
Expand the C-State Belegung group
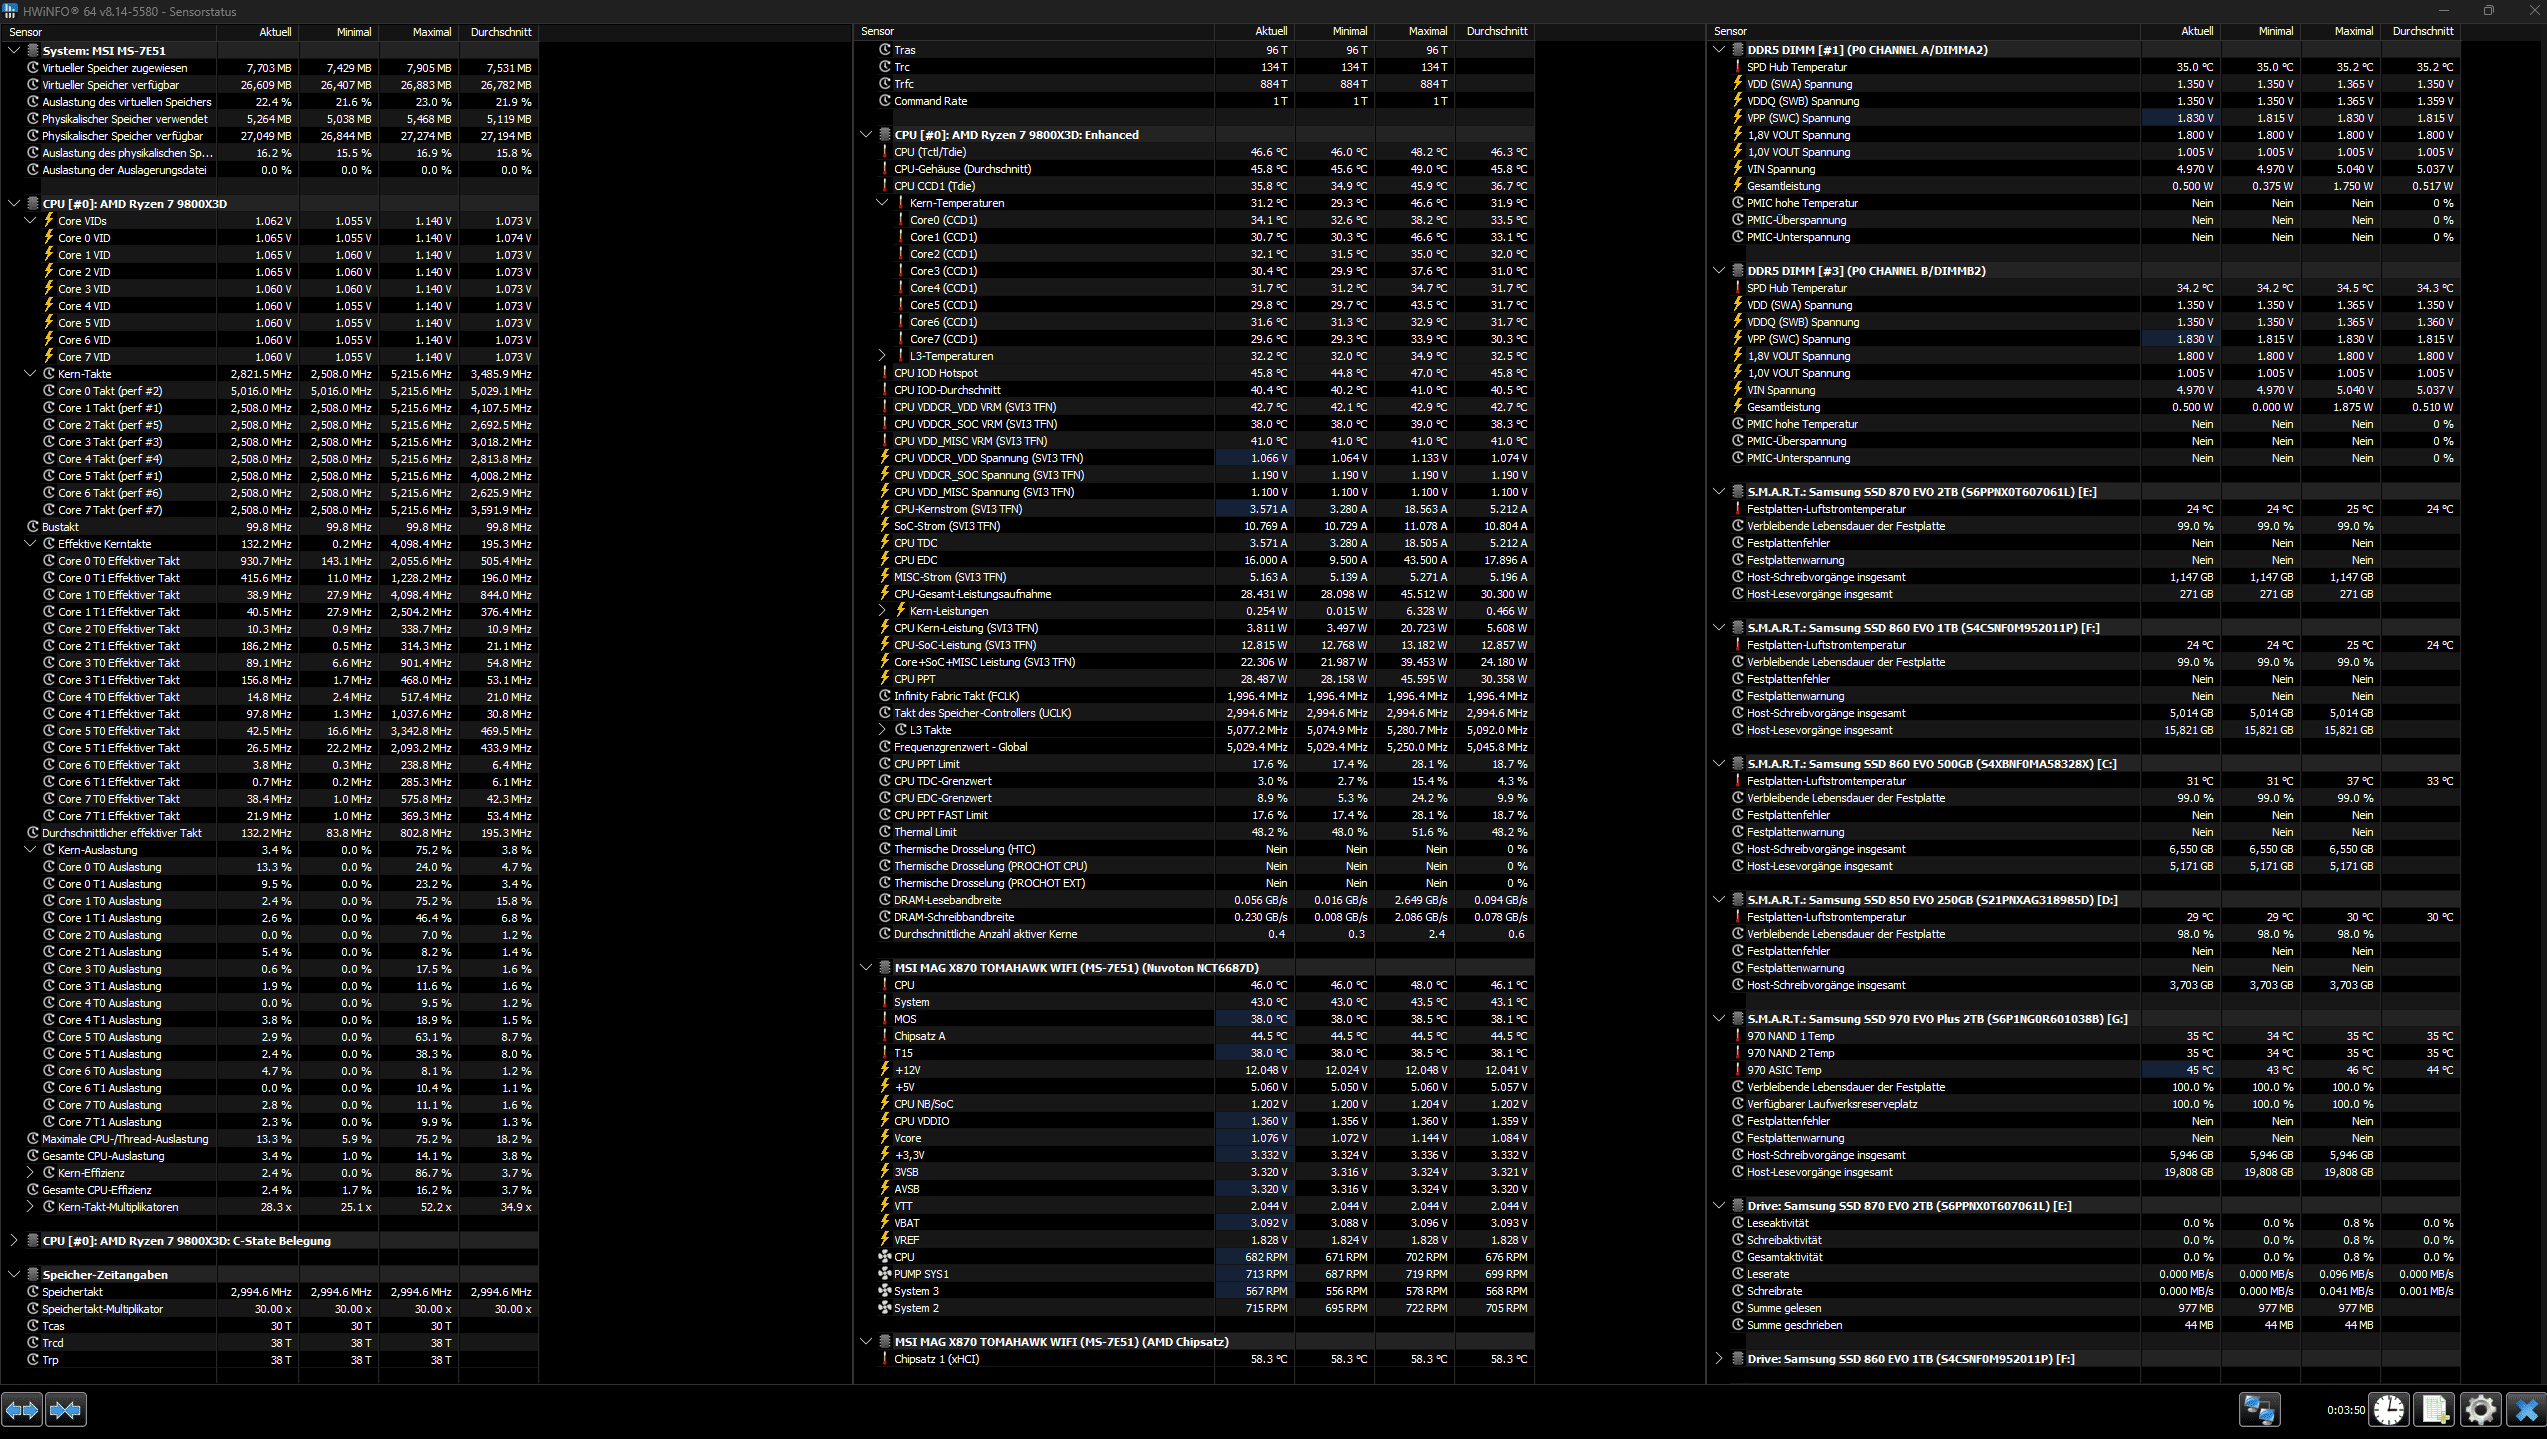[14, 1241]
